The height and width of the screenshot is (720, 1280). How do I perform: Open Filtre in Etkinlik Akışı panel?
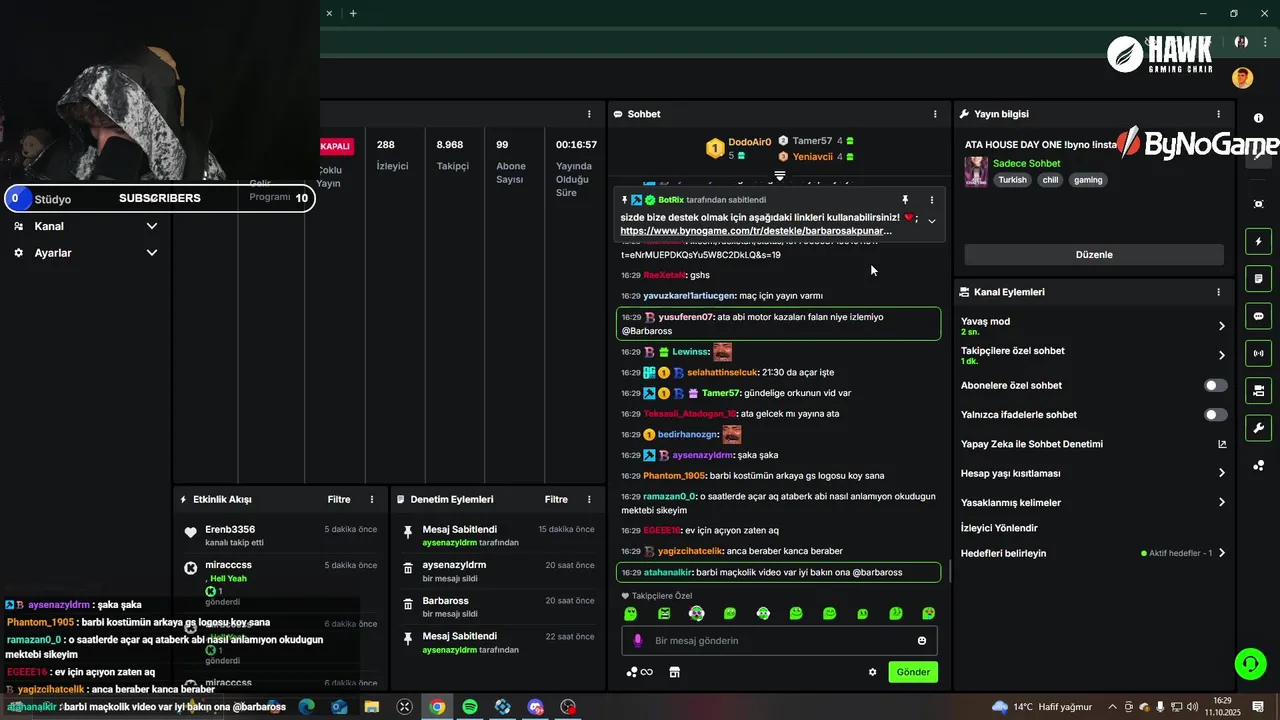pyautogui.click(x=339, y=499)
